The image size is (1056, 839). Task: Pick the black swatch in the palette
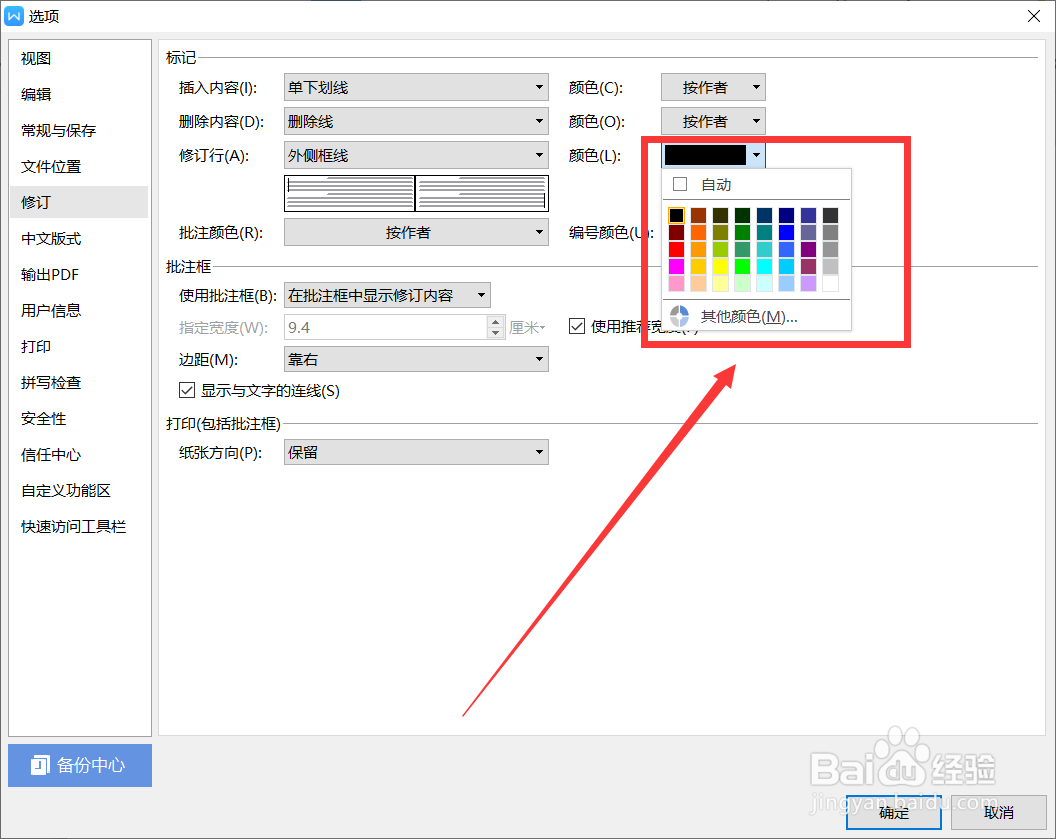[x=676, y=215]
